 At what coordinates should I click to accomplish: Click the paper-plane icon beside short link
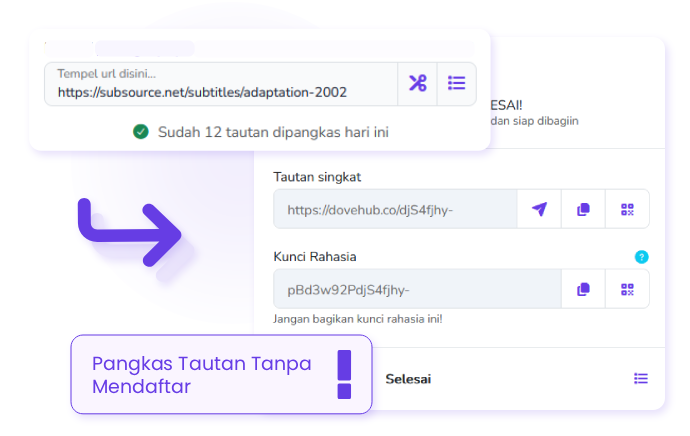(x=539, y=209)
